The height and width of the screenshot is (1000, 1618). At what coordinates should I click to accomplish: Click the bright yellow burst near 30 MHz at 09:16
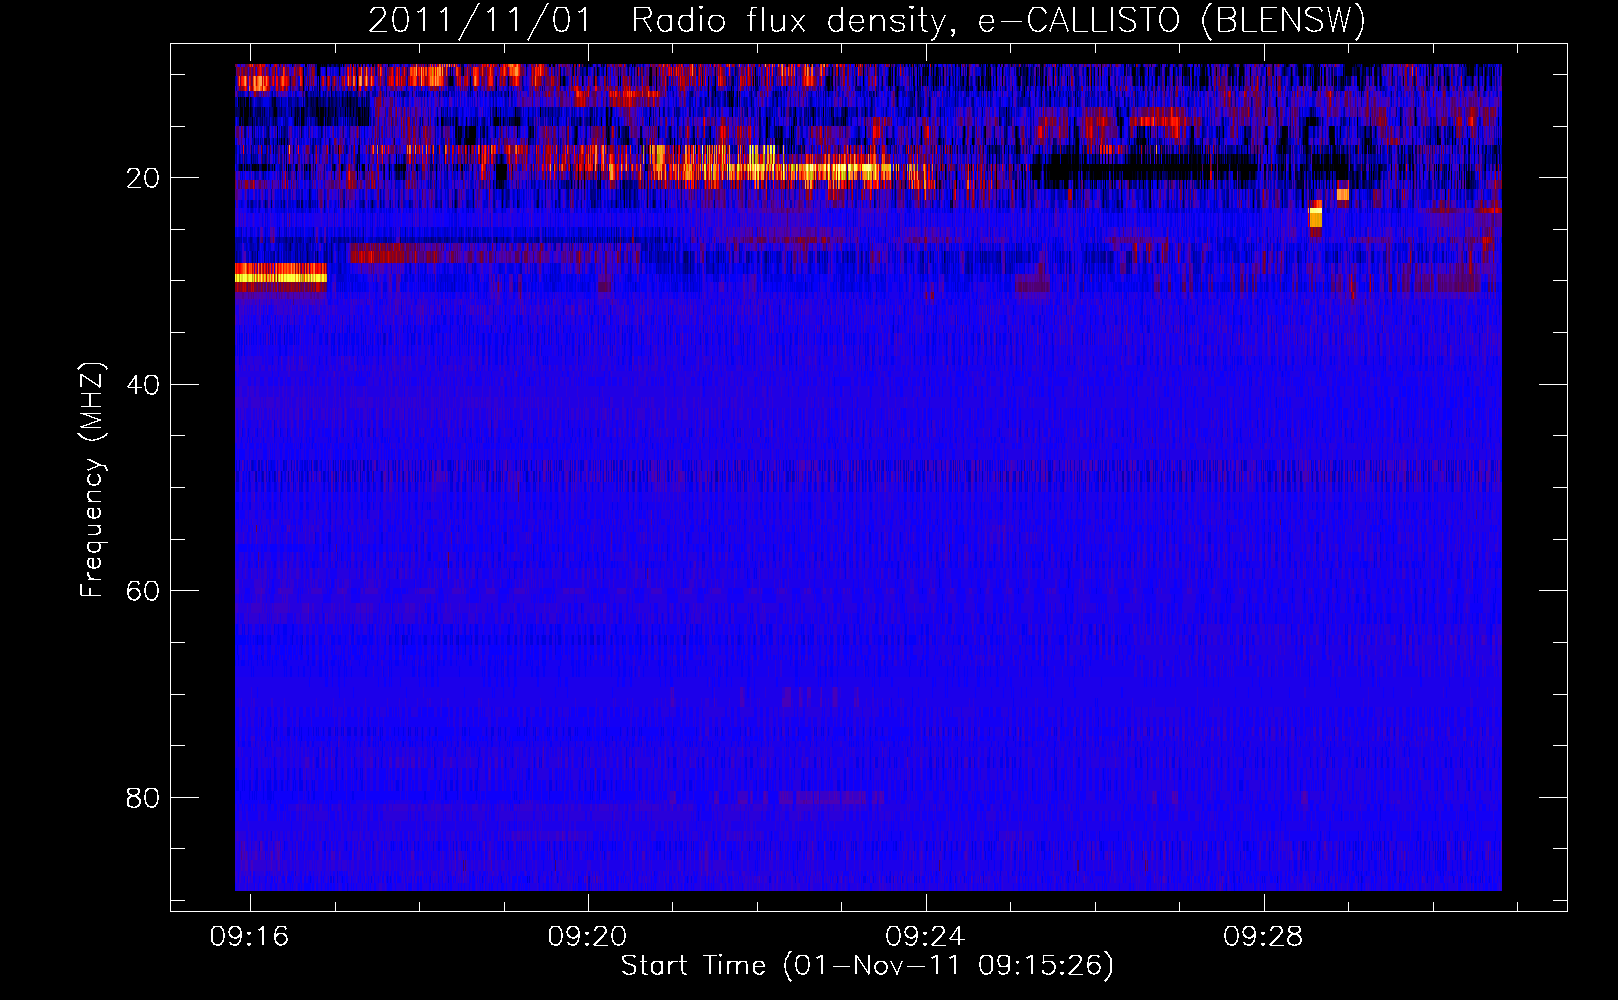pos(281,275)
